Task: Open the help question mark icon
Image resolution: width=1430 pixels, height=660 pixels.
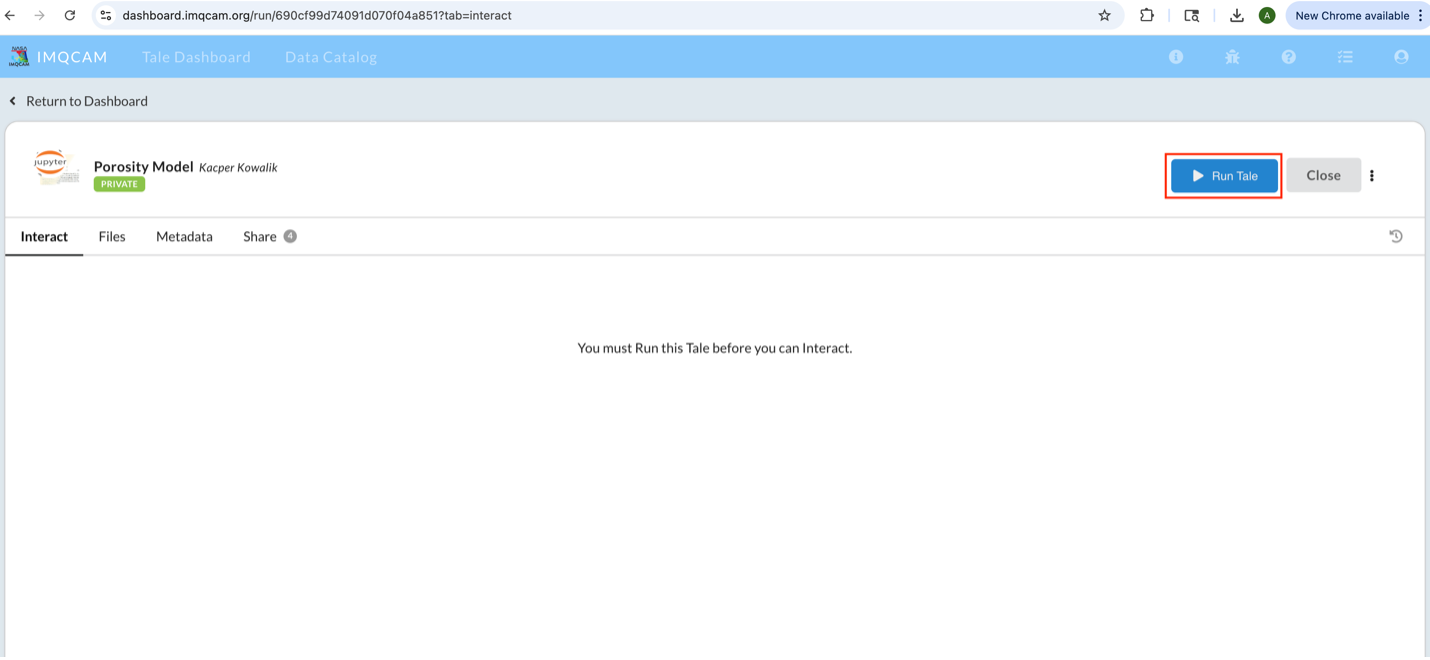Action: coord(1289,57)
